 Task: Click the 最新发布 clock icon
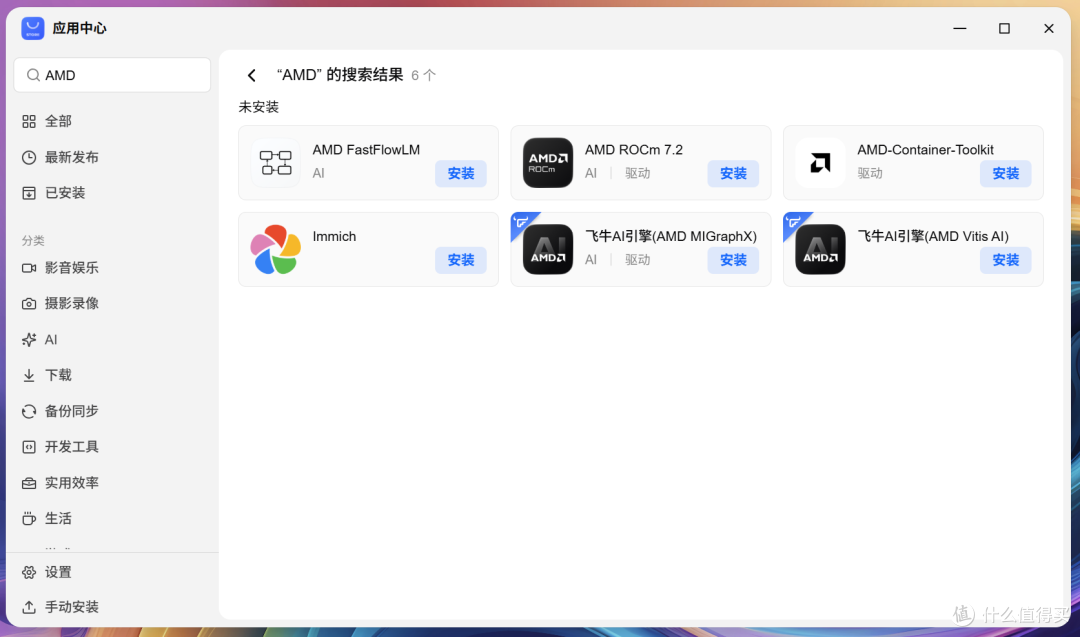coord(29,157)
